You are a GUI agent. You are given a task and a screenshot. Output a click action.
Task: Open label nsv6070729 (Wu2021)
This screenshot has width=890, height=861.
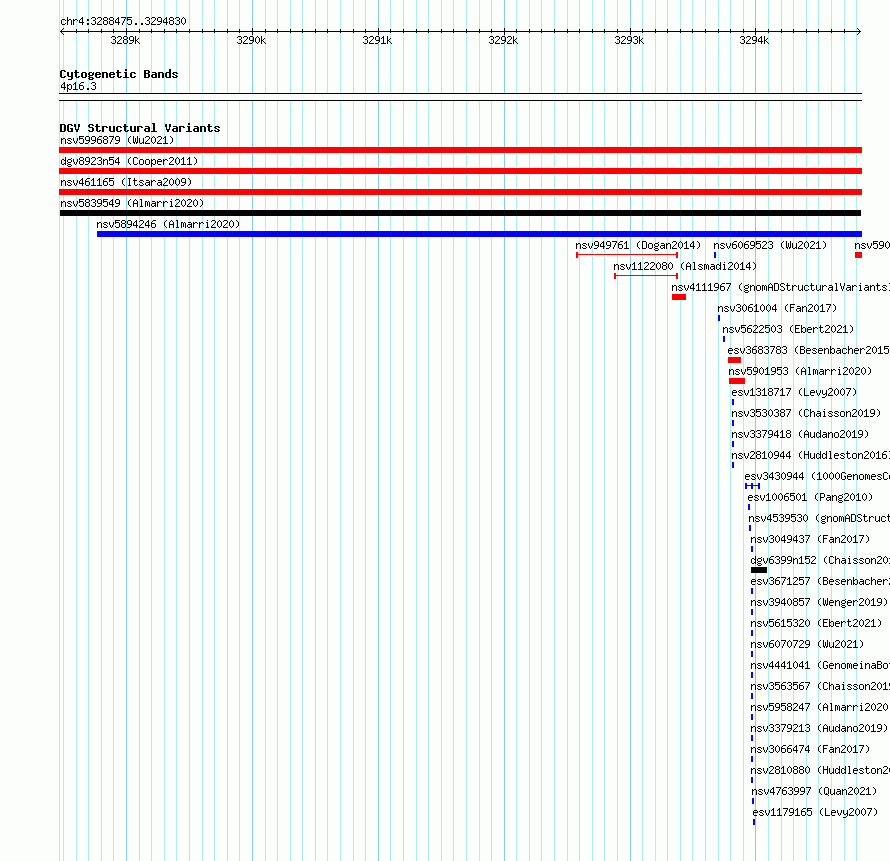click(x=807, y=644)
